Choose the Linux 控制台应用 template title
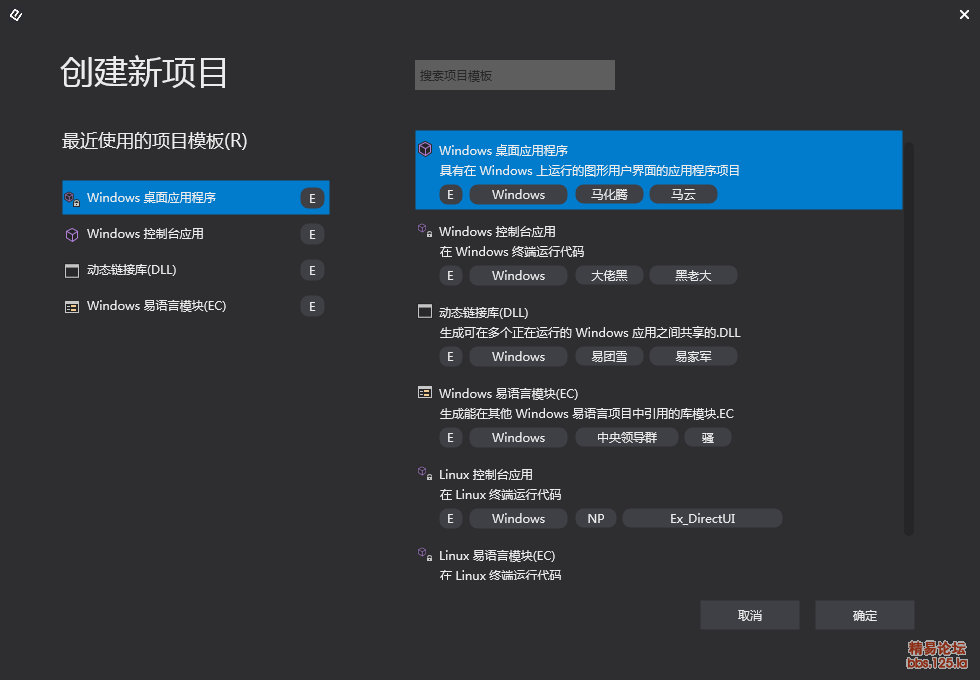The image size is (980, 680). tap(486, 475)
